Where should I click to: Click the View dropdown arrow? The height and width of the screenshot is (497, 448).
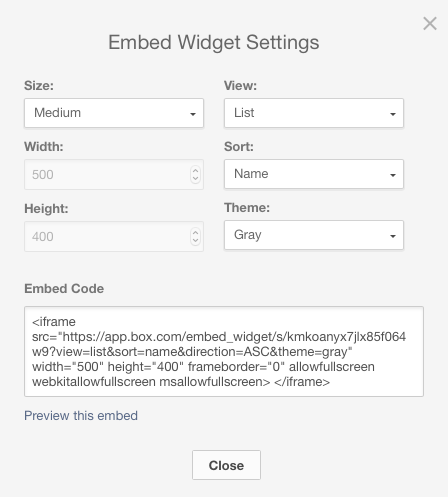click(x=393, y=114)
